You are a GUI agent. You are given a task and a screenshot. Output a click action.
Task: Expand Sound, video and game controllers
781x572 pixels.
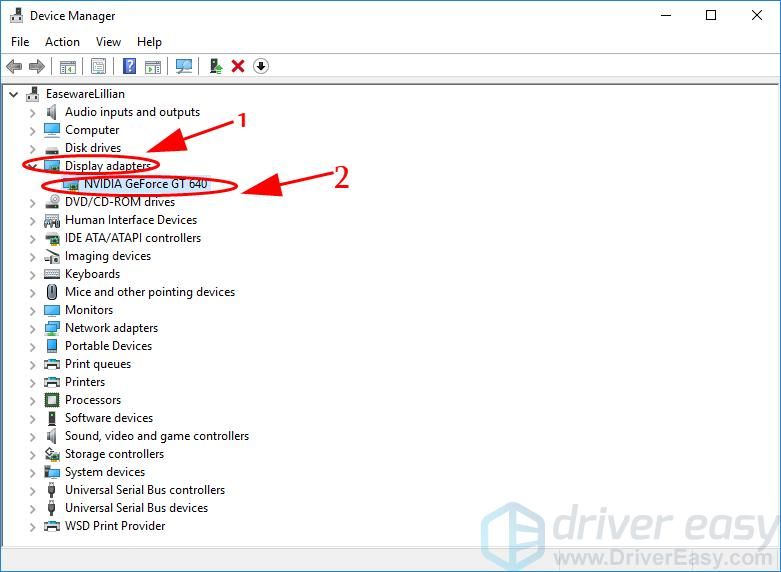32,436
